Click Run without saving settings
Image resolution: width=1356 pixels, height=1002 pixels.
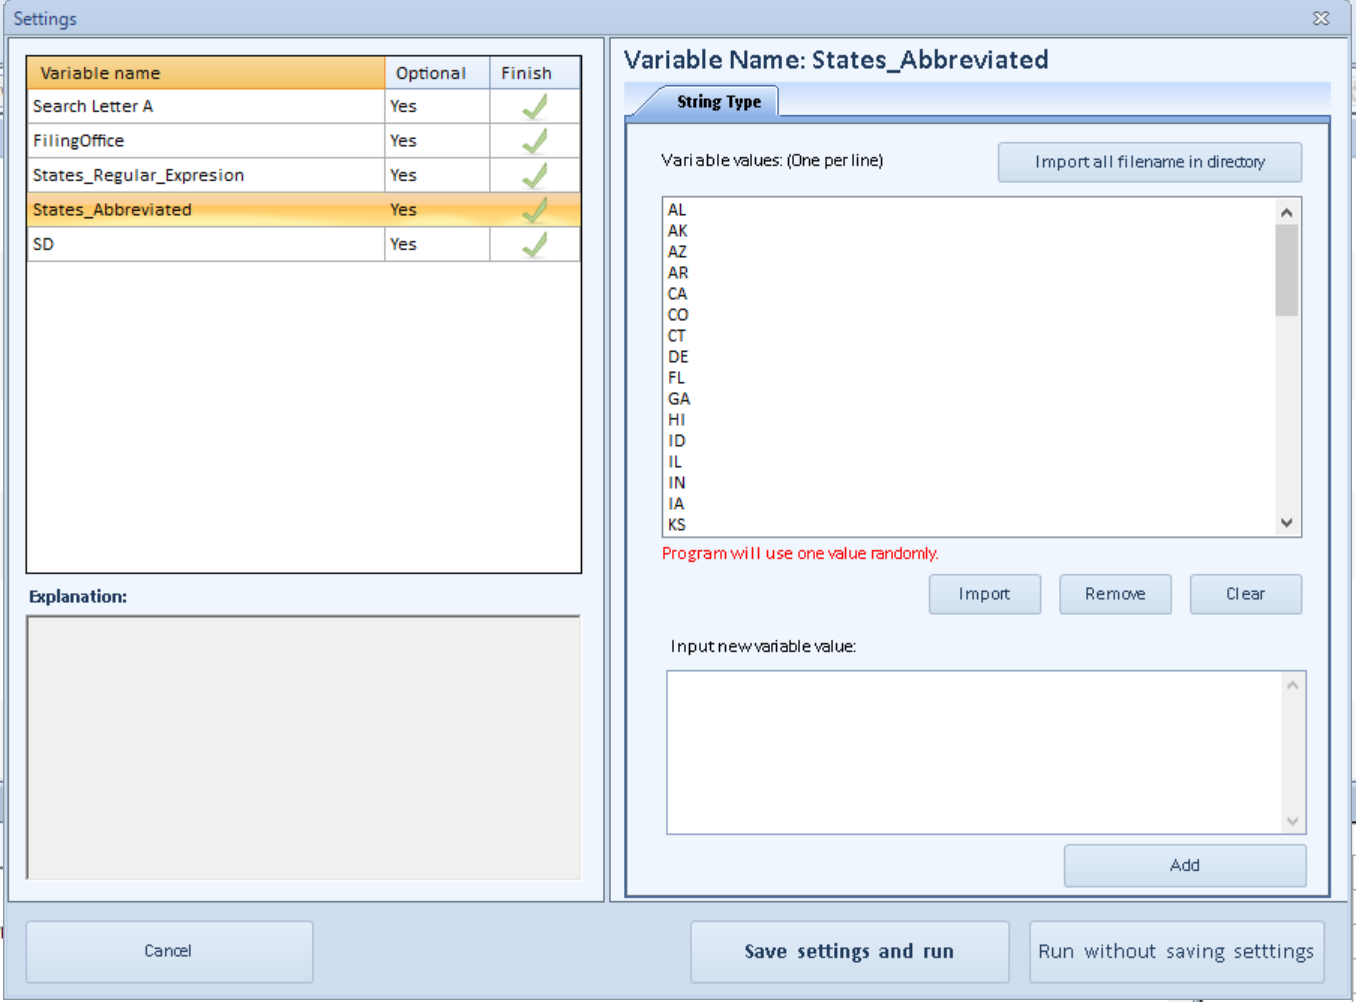1176,952
